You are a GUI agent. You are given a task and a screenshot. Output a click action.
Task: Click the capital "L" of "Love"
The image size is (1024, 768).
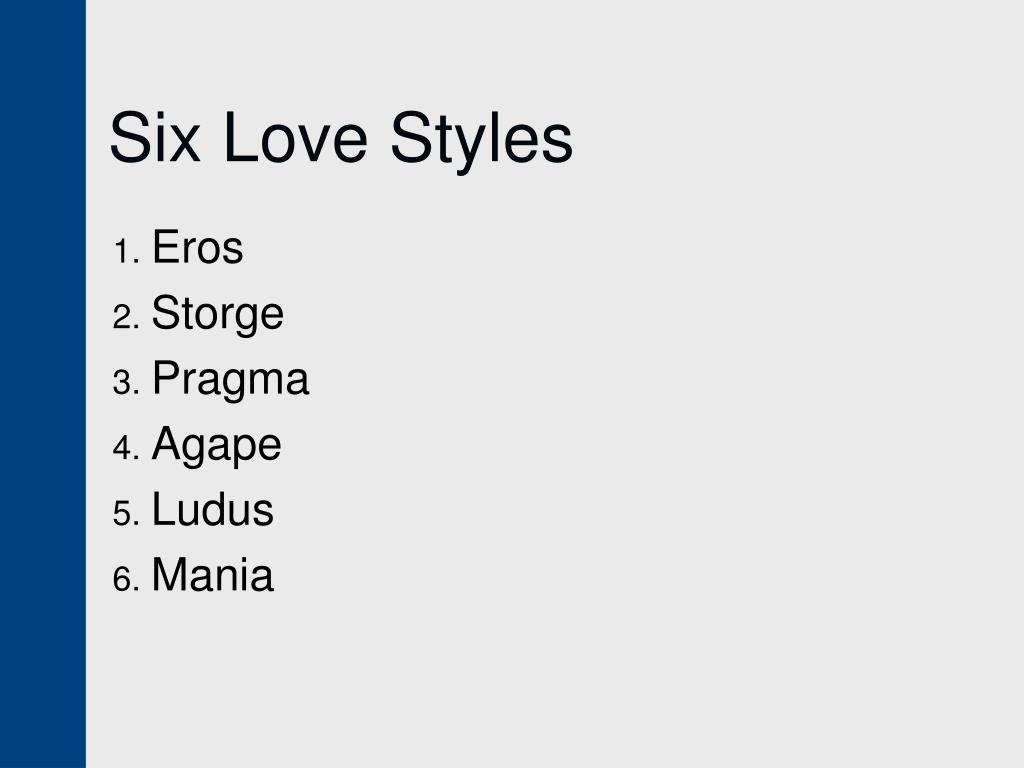[240, 138]
